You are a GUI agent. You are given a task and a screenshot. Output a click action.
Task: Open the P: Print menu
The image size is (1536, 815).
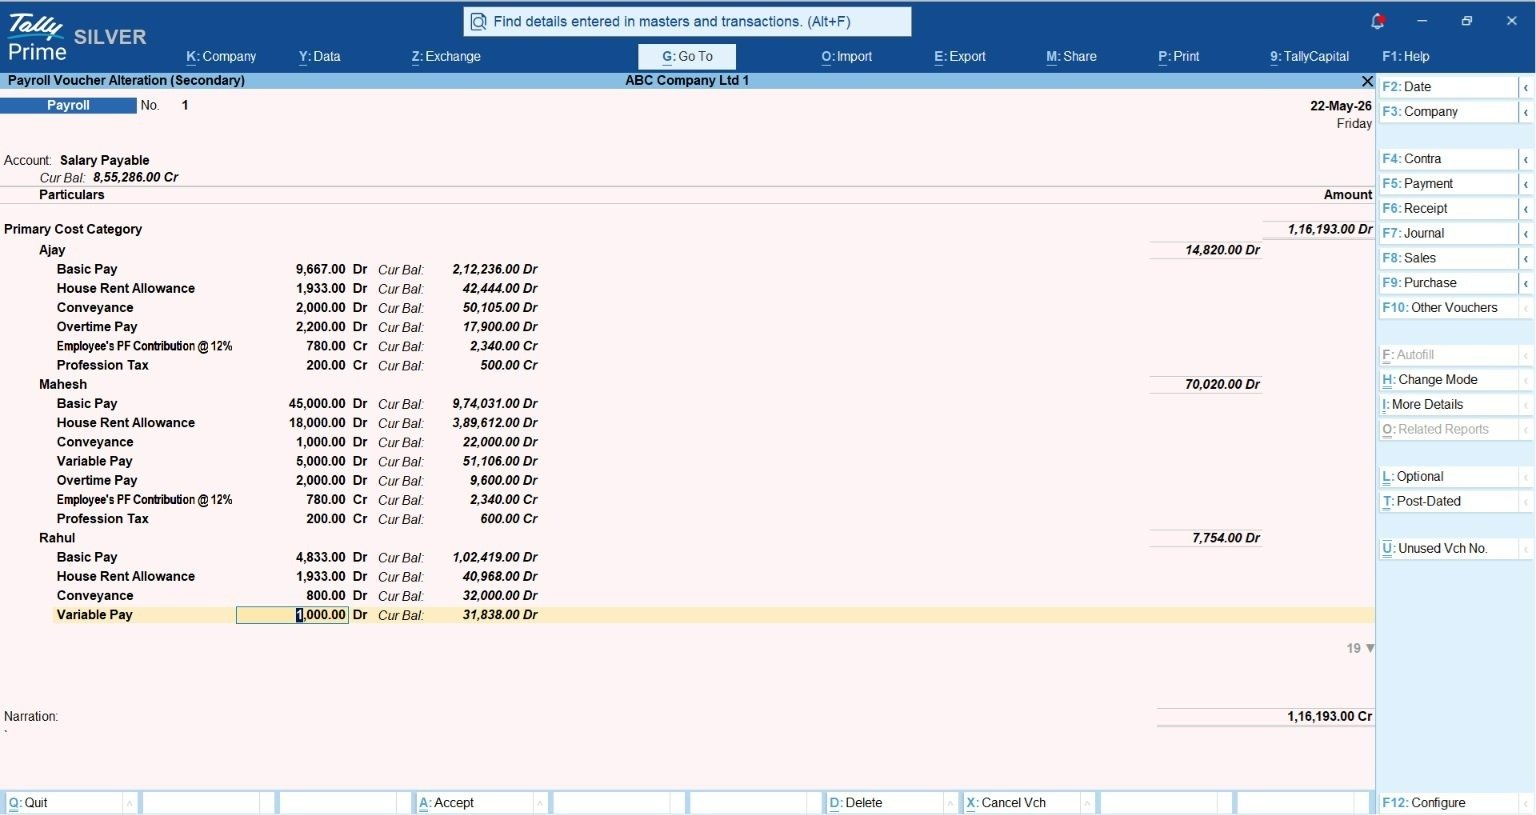coord(1179,57)
